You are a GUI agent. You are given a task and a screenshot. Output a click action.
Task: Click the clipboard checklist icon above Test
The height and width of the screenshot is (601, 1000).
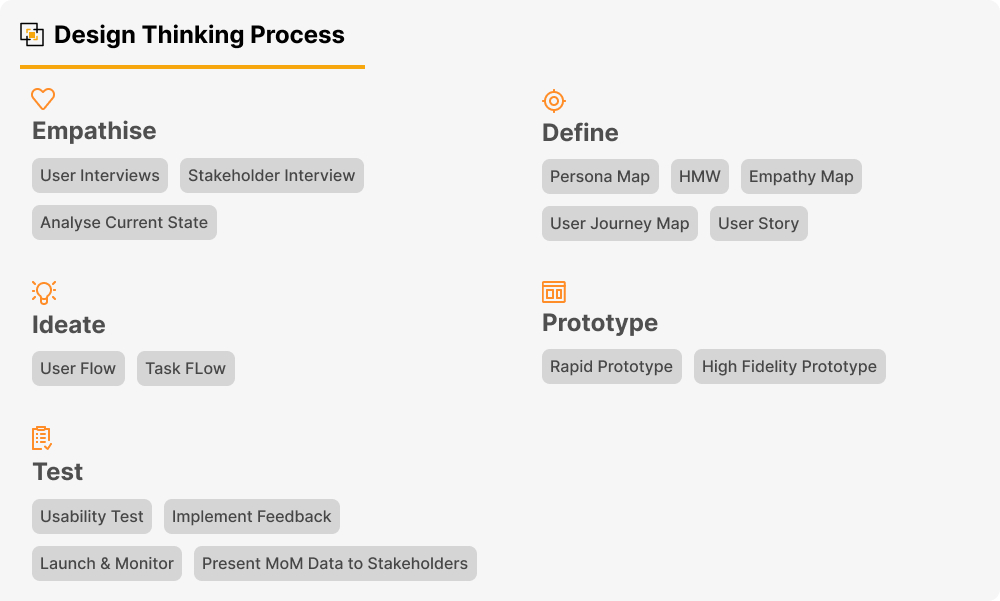42,438
